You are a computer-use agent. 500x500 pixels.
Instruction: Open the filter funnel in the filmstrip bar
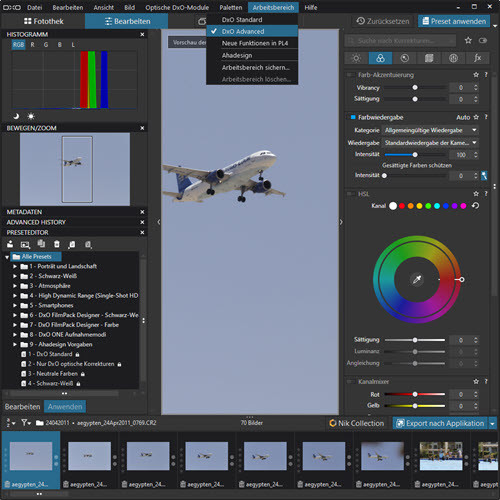point(26,423)
